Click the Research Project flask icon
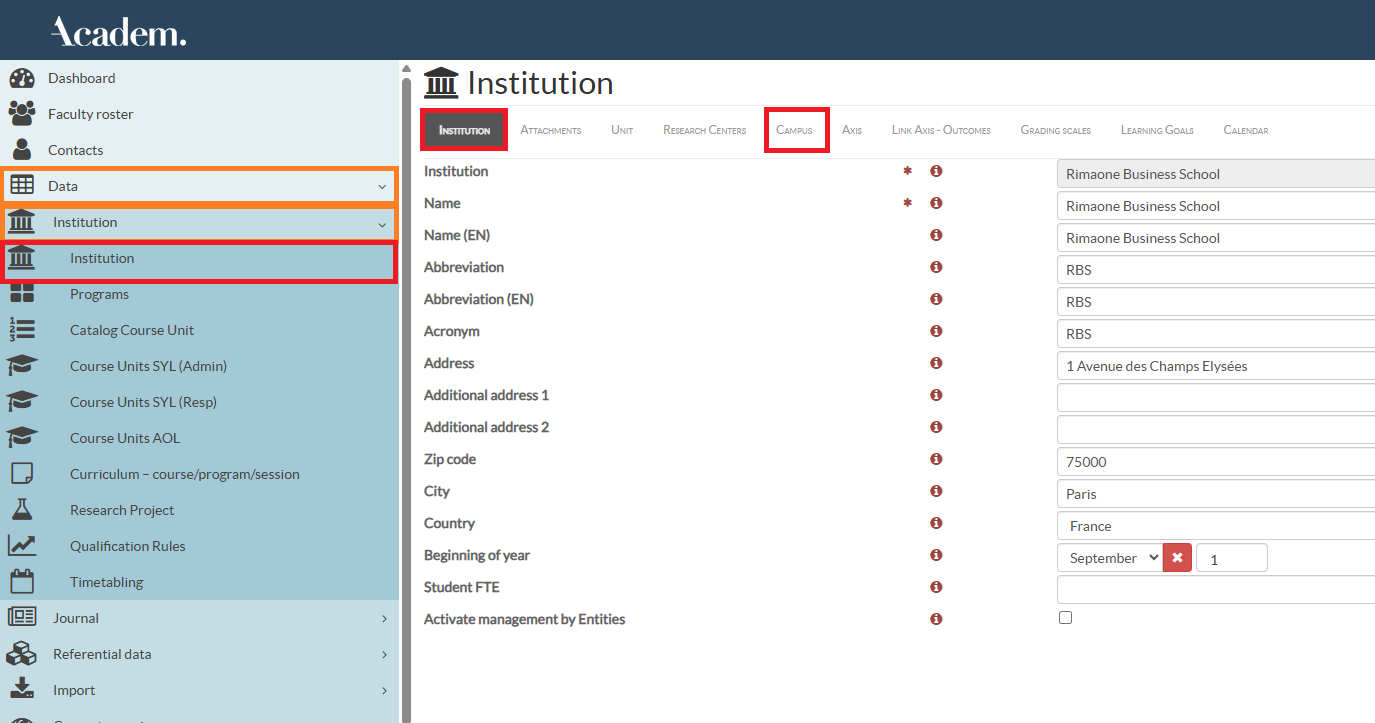Viewport: 1375px width, 723px height. (x=21, y=510)
